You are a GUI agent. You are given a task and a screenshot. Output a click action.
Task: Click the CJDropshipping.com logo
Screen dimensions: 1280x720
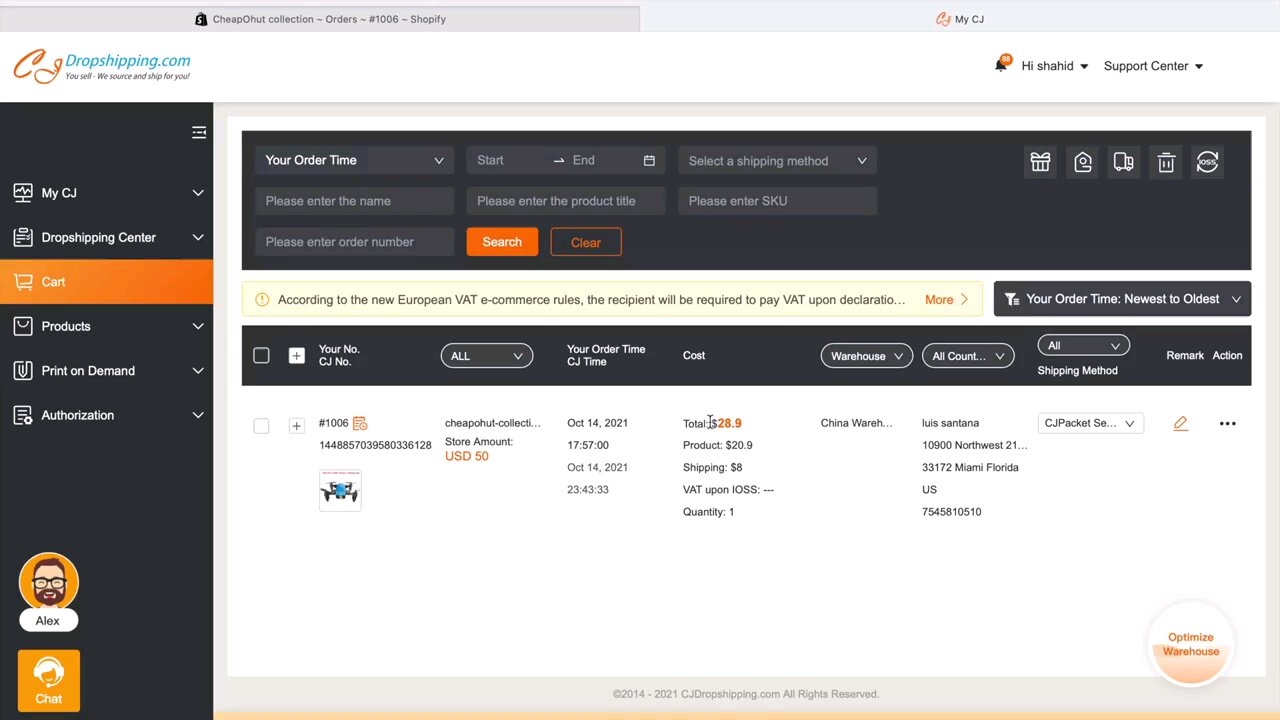102,66
